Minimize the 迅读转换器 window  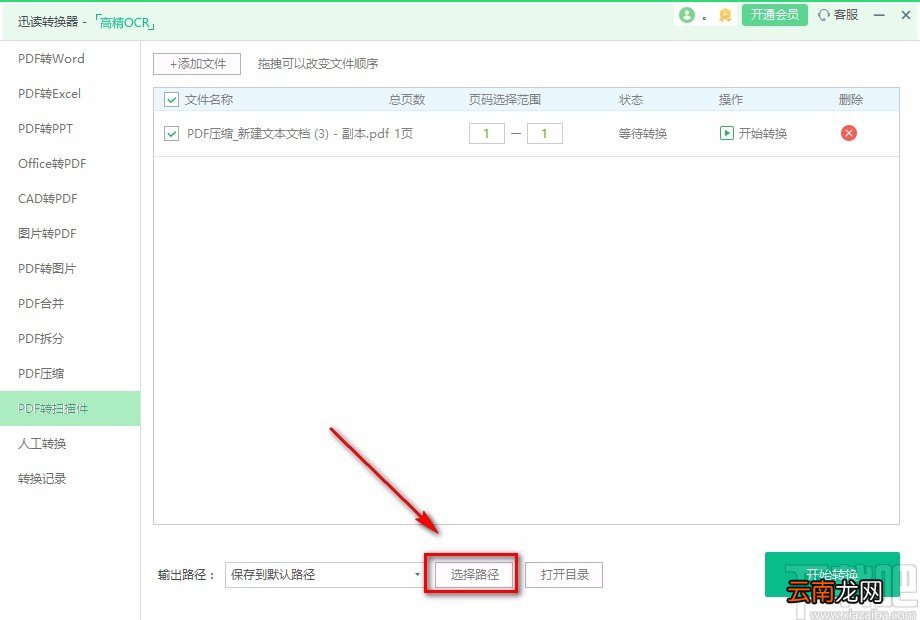[x=879, y=15]
